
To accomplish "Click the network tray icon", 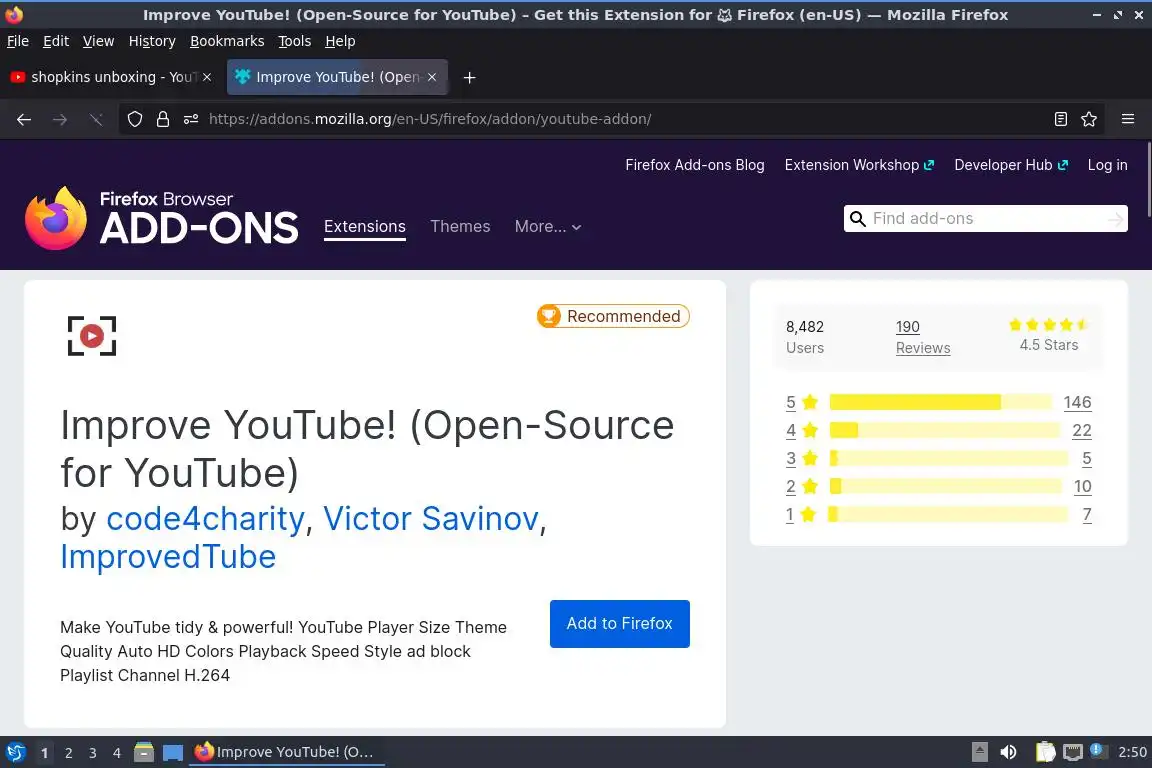I will 1073,752.
